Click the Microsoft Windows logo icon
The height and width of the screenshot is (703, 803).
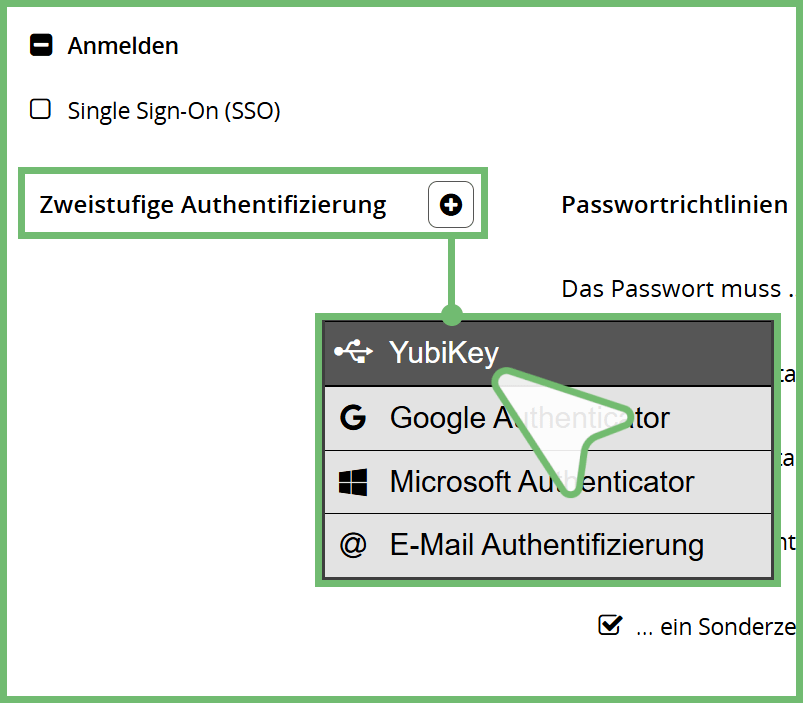pos(352,482)
